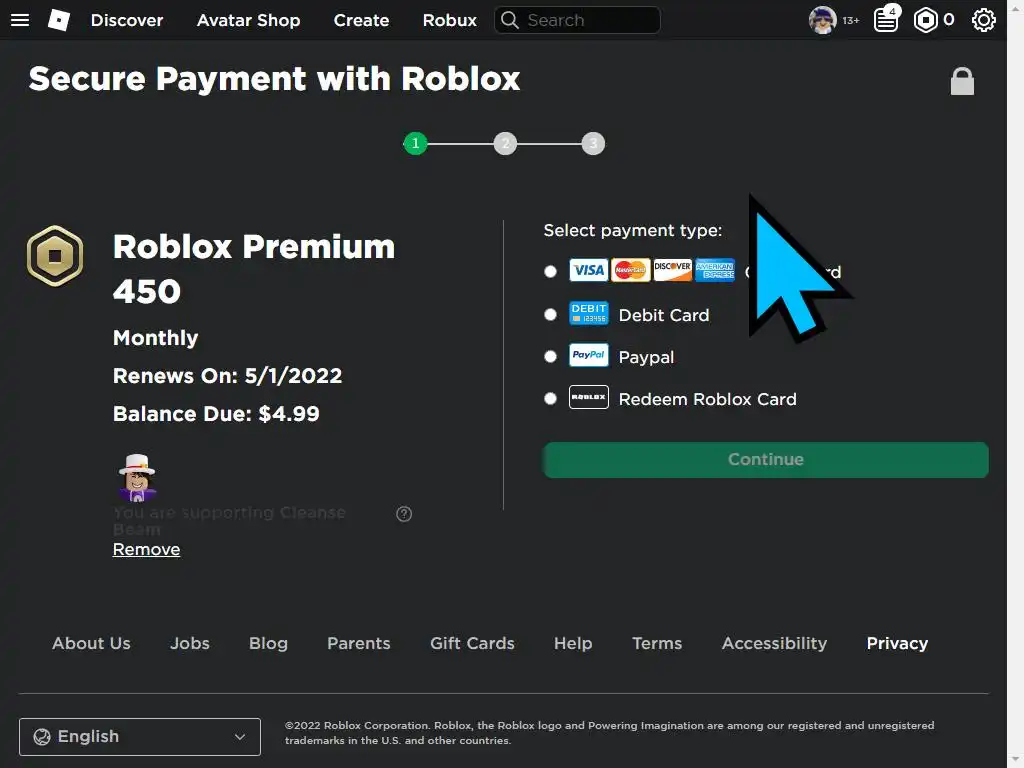
Task: Click the Balance Due: $4.99 text
Action: point(216,413)
